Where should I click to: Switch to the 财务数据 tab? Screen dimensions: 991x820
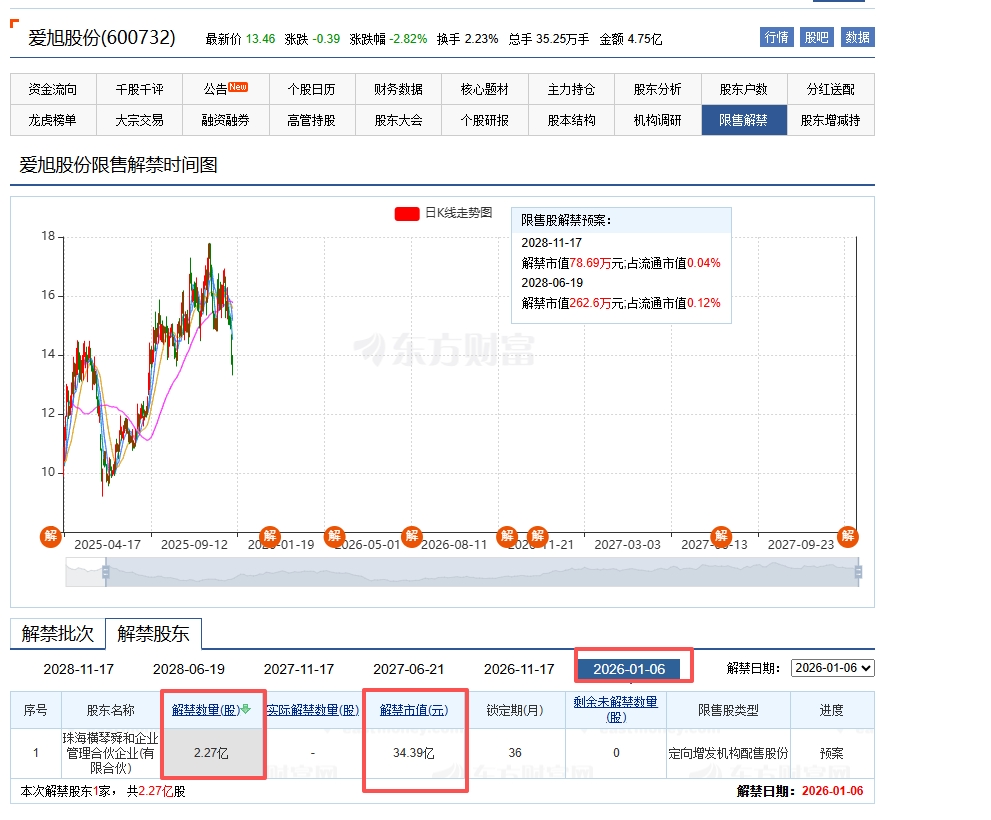[399, 89]
